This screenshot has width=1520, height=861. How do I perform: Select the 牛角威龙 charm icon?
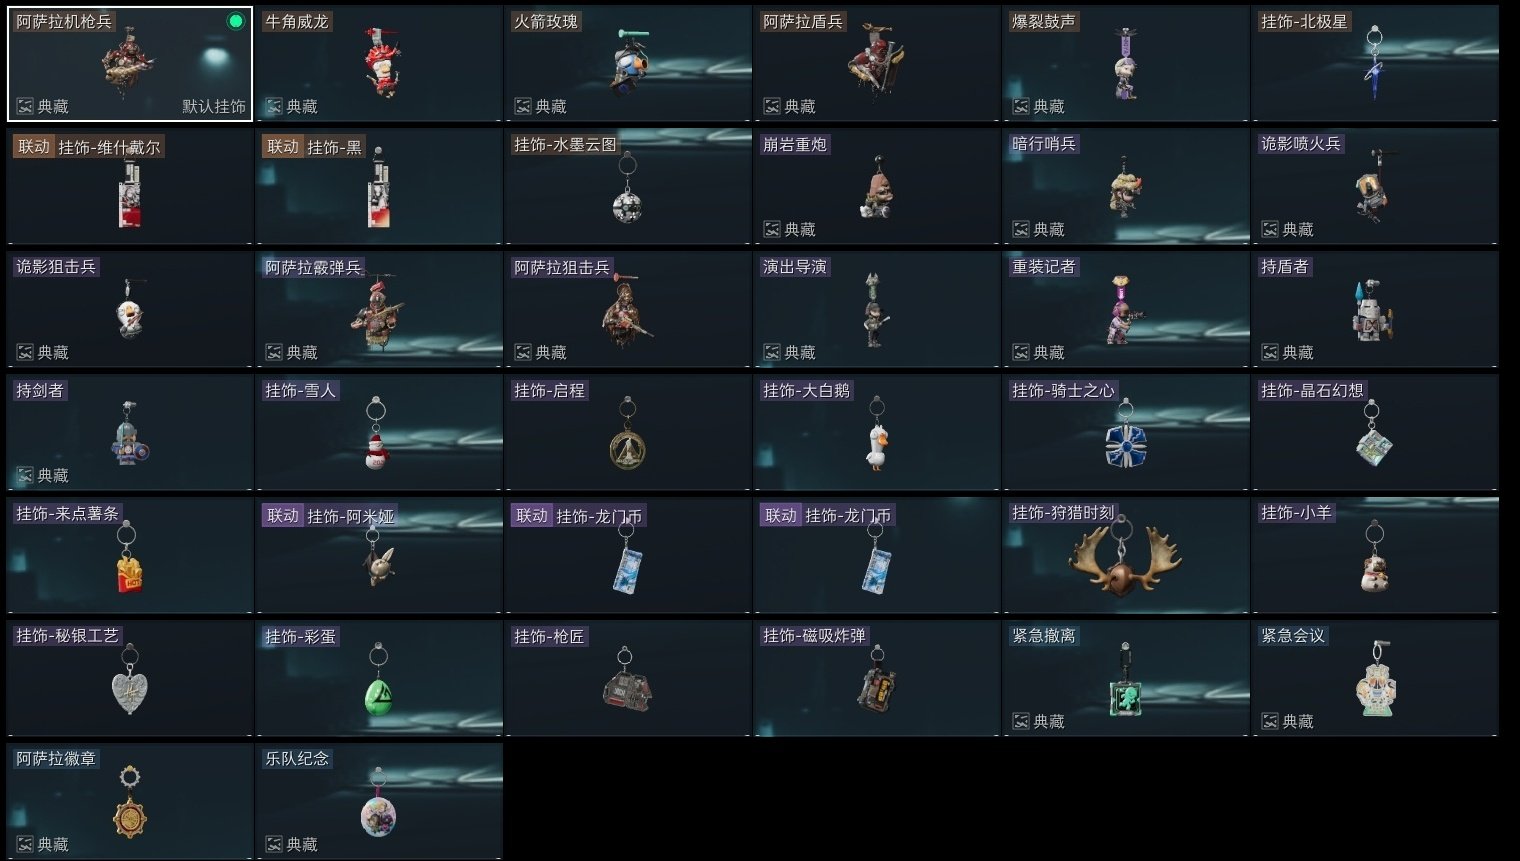382,62
